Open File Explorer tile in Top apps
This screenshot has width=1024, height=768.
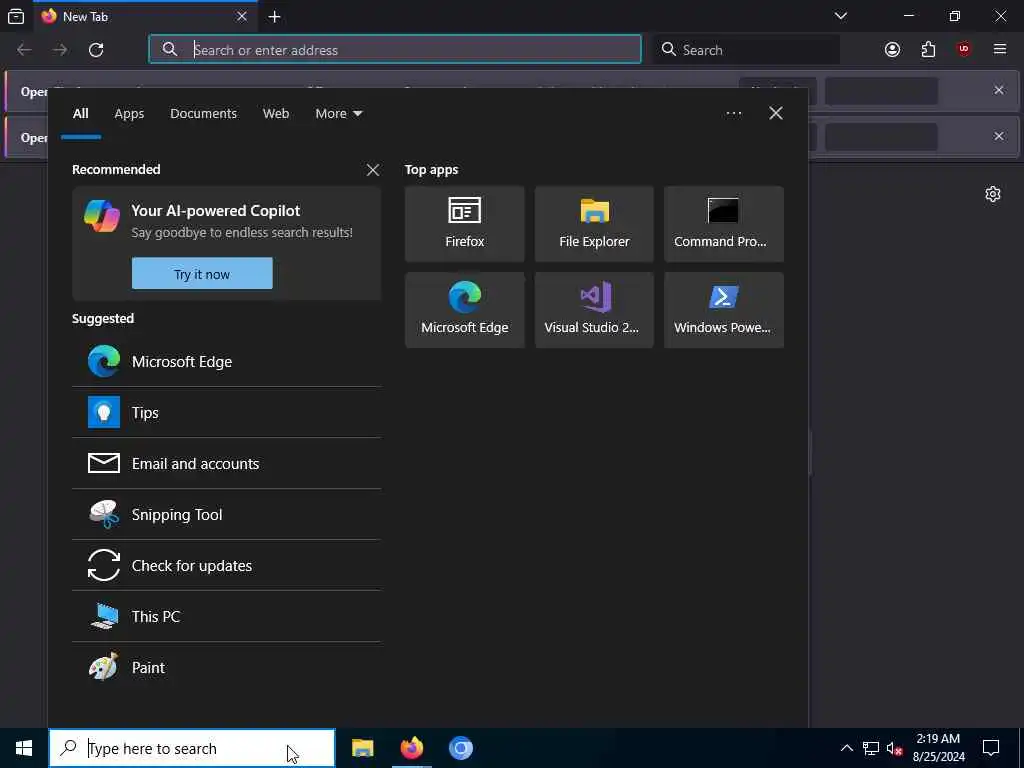click(594, 224)
